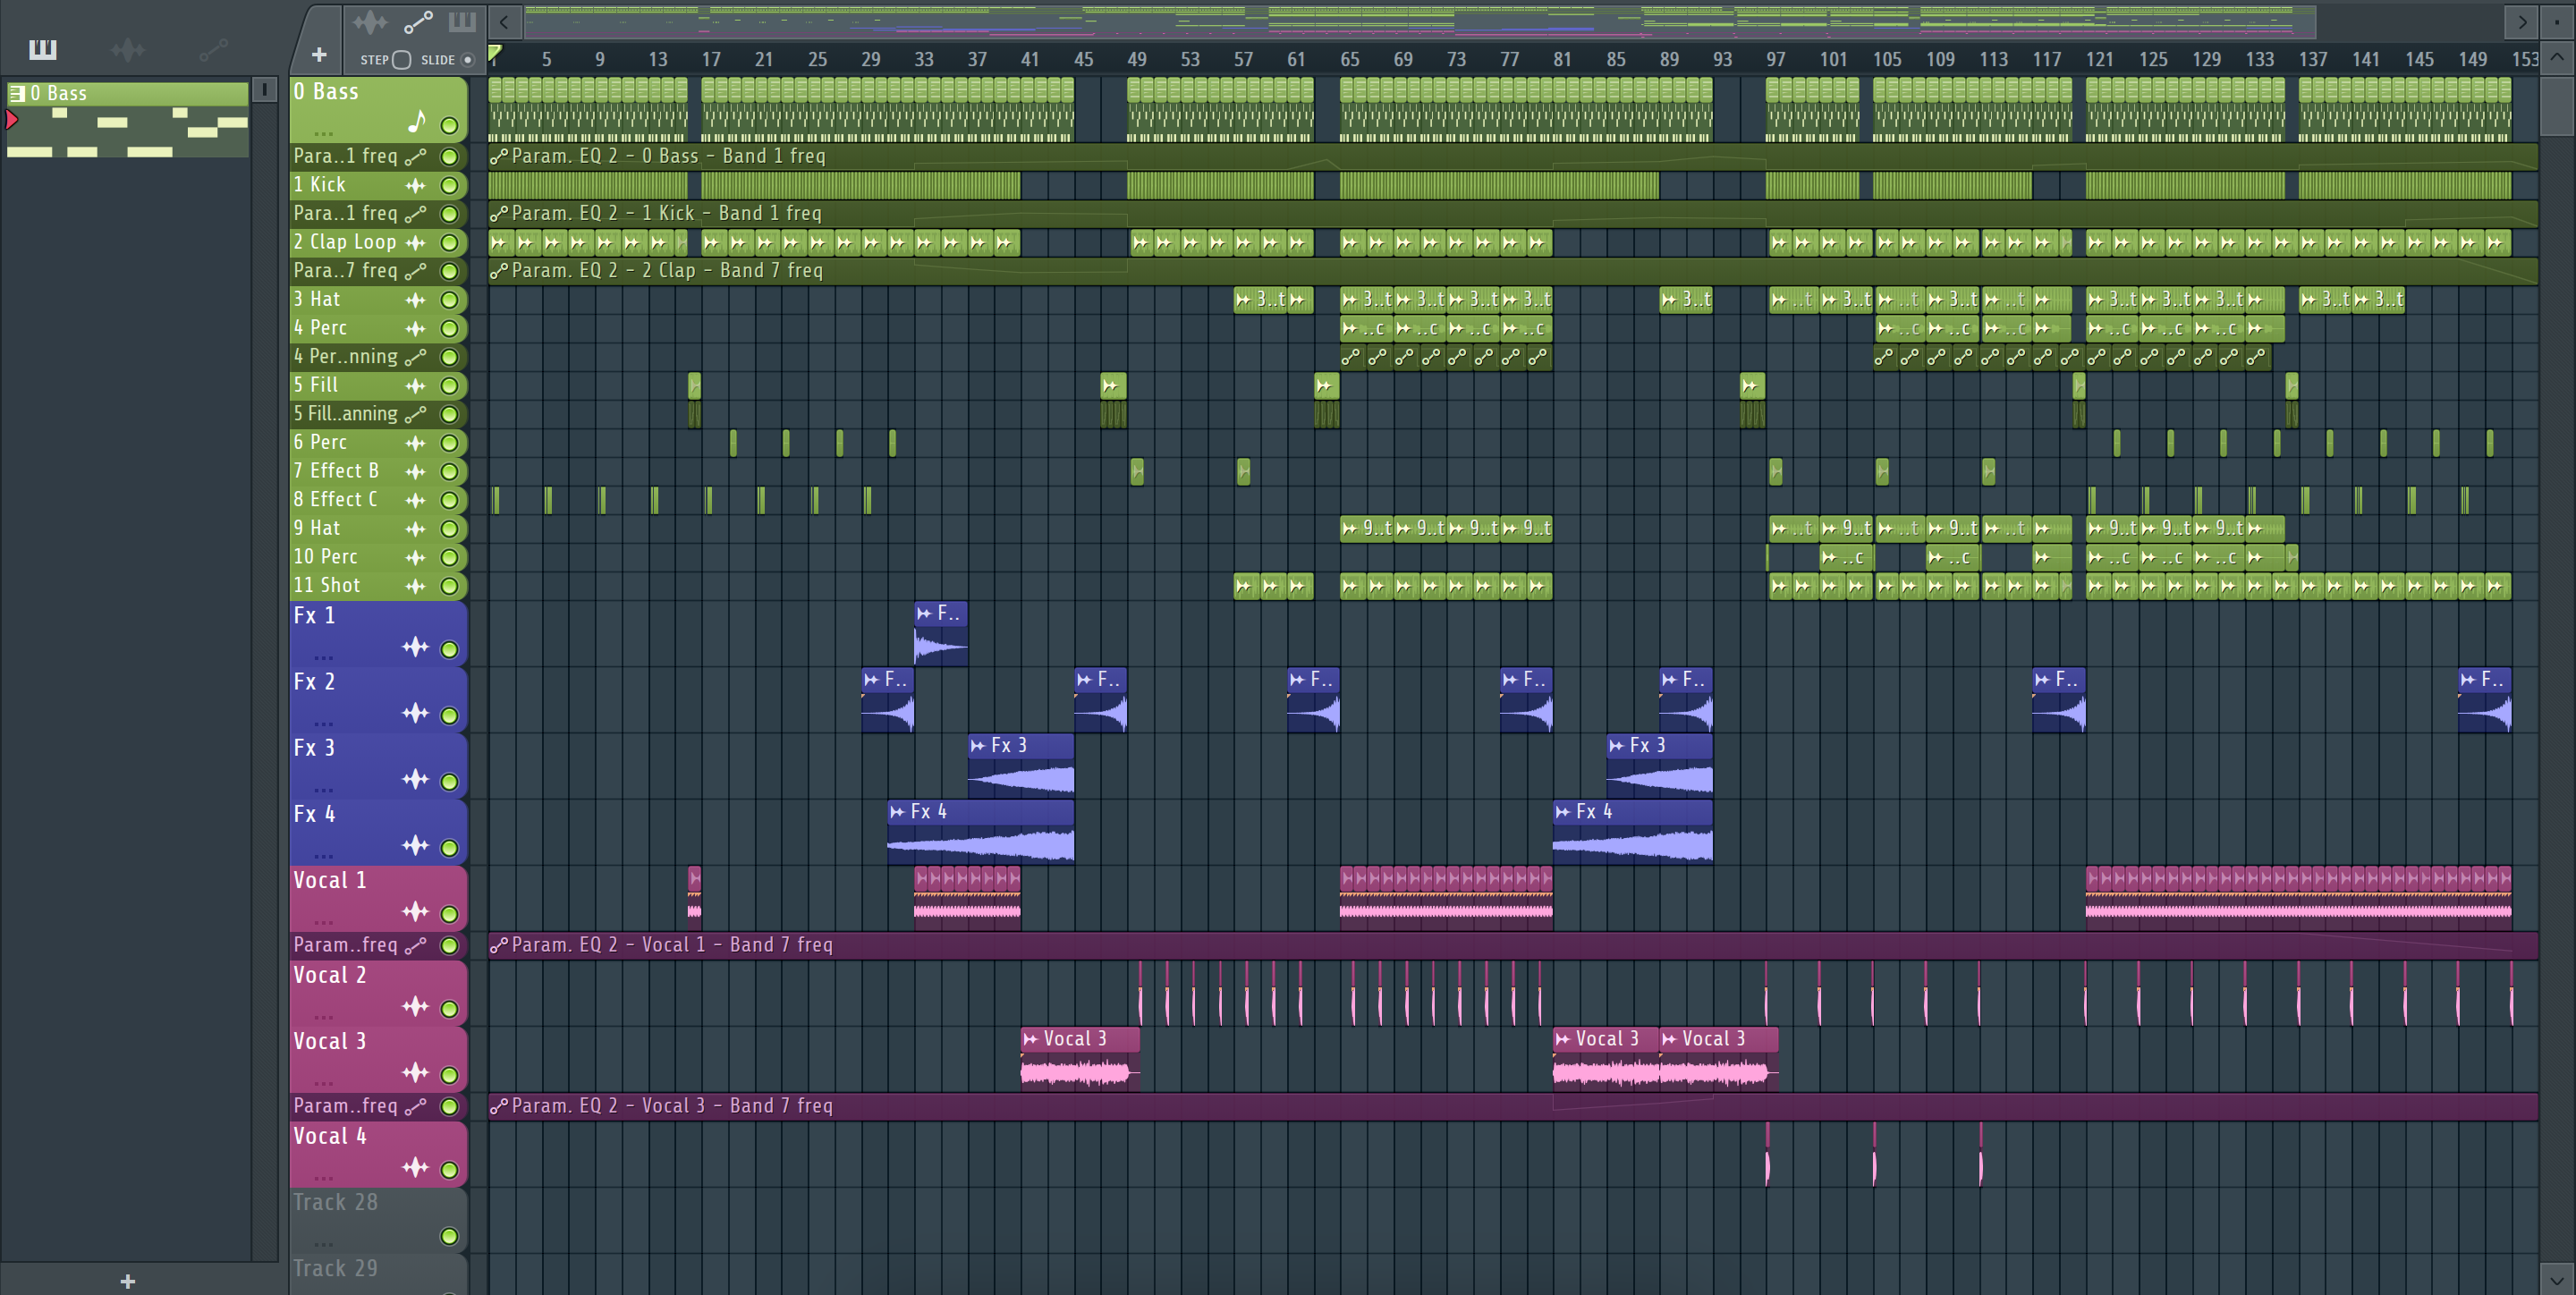Viewport: 2576px width, 1295px height.
Task: Click the waveform icon on Vocal 1 track
Action: click(x=415, y=912)
